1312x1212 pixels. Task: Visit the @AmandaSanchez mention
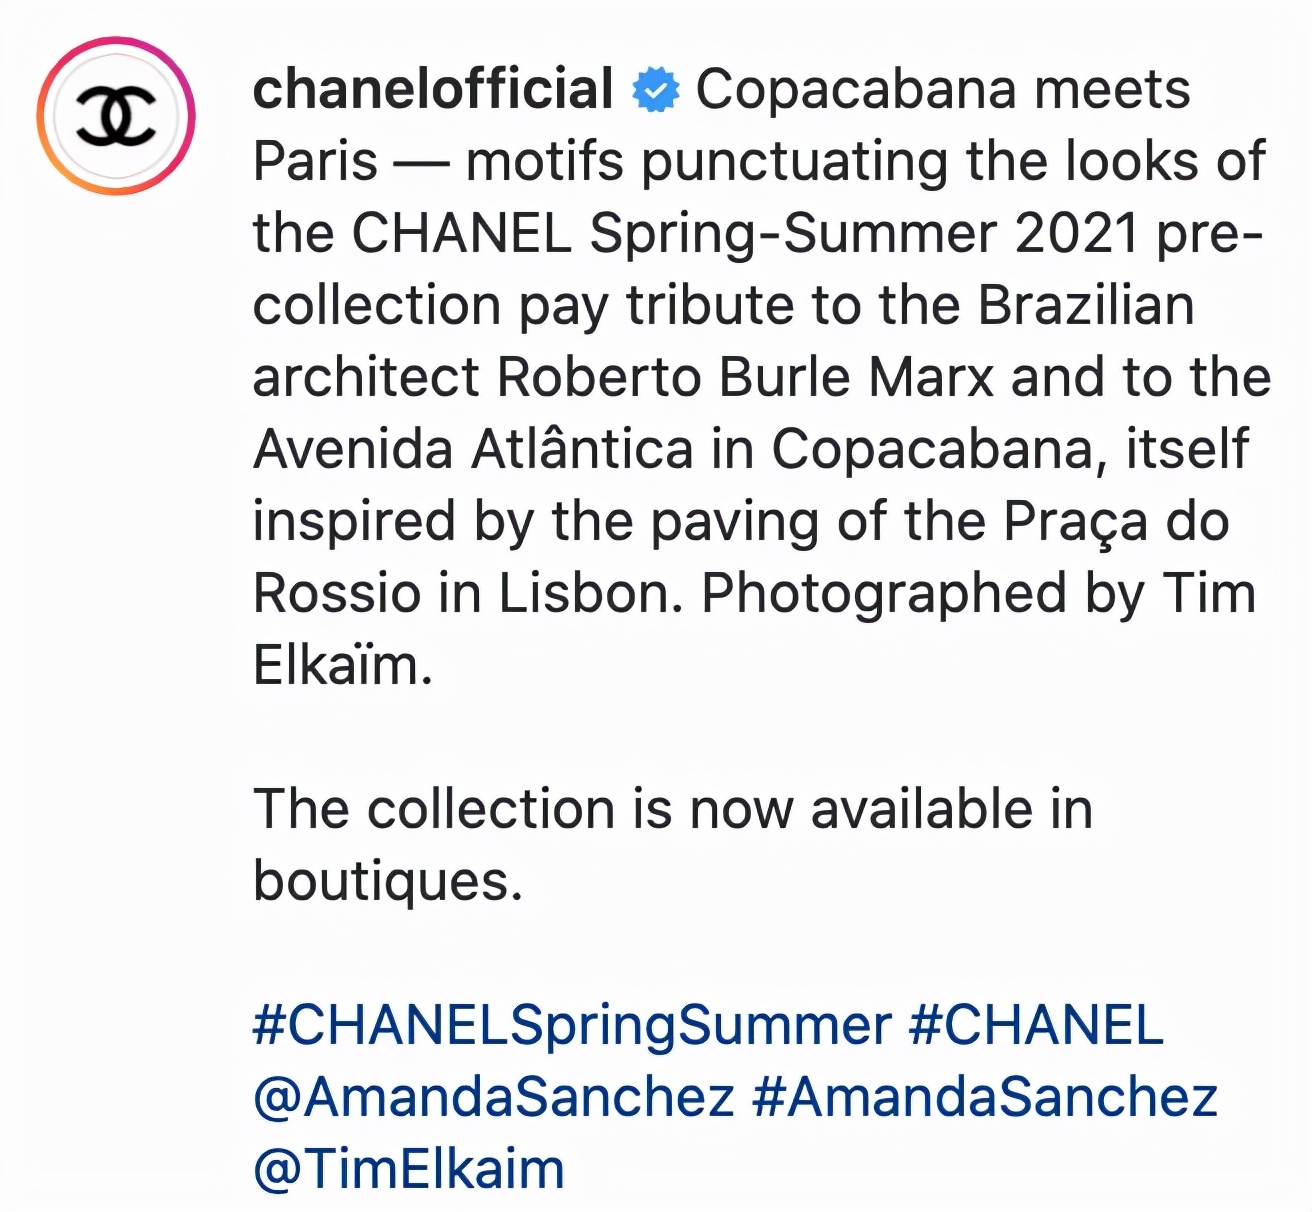pos(494,1098)
